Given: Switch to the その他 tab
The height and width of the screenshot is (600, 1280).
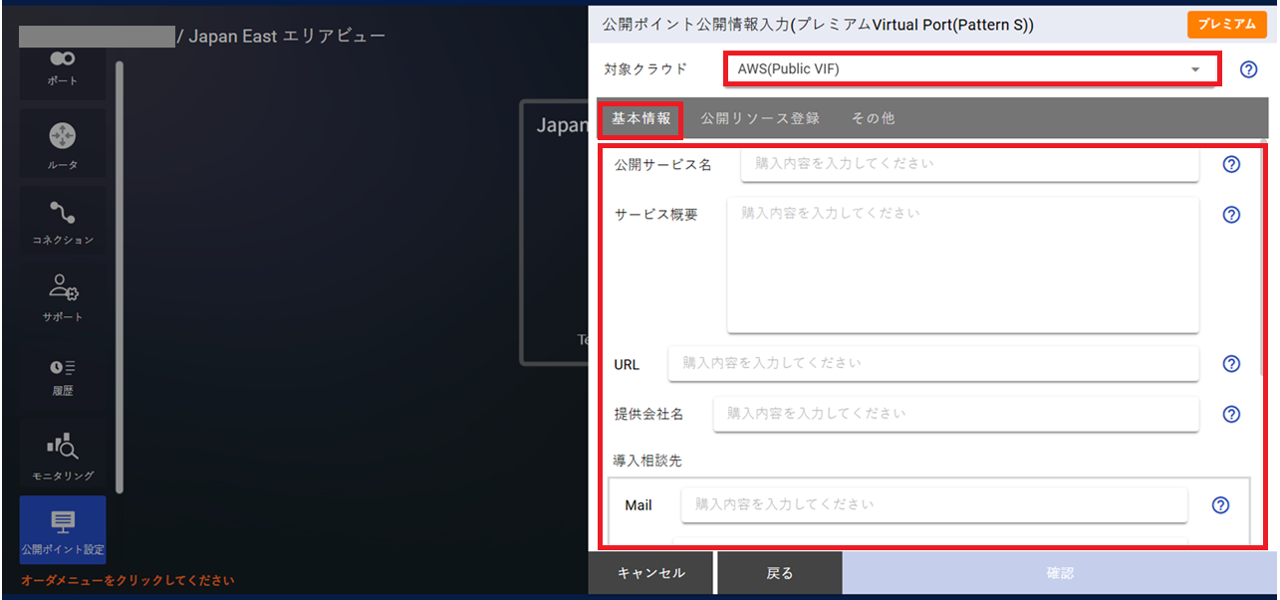Looking at the screenshot, I should 872,117.
